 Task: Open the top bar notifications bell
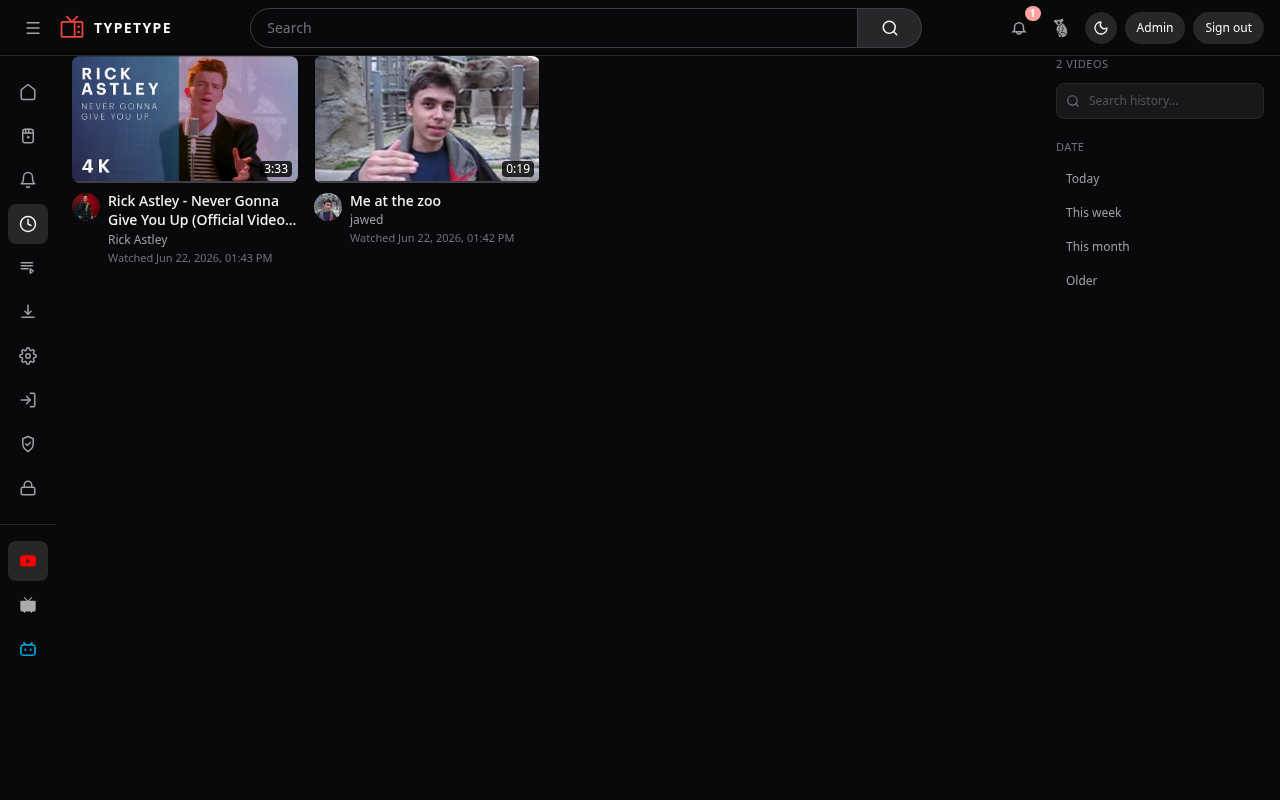1019,28
